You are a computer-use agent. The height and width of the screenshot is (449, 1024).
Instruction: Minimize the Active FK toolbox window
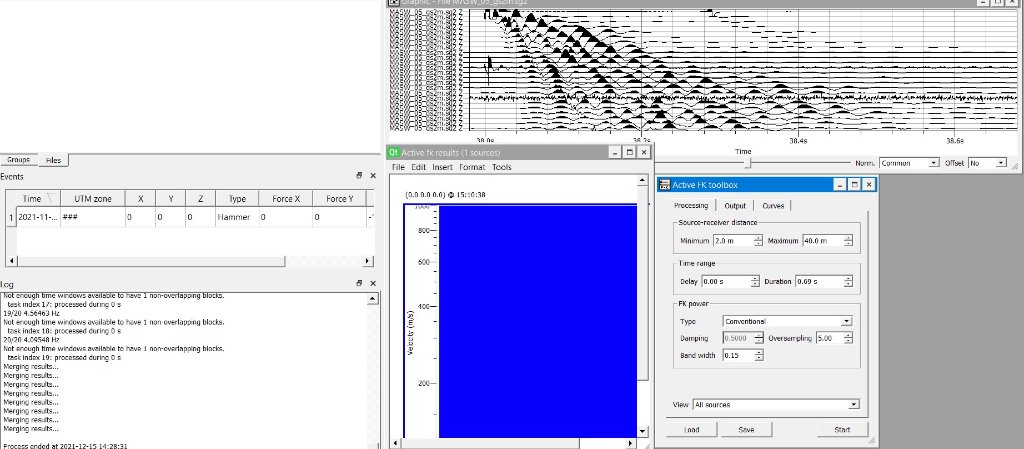836,185
